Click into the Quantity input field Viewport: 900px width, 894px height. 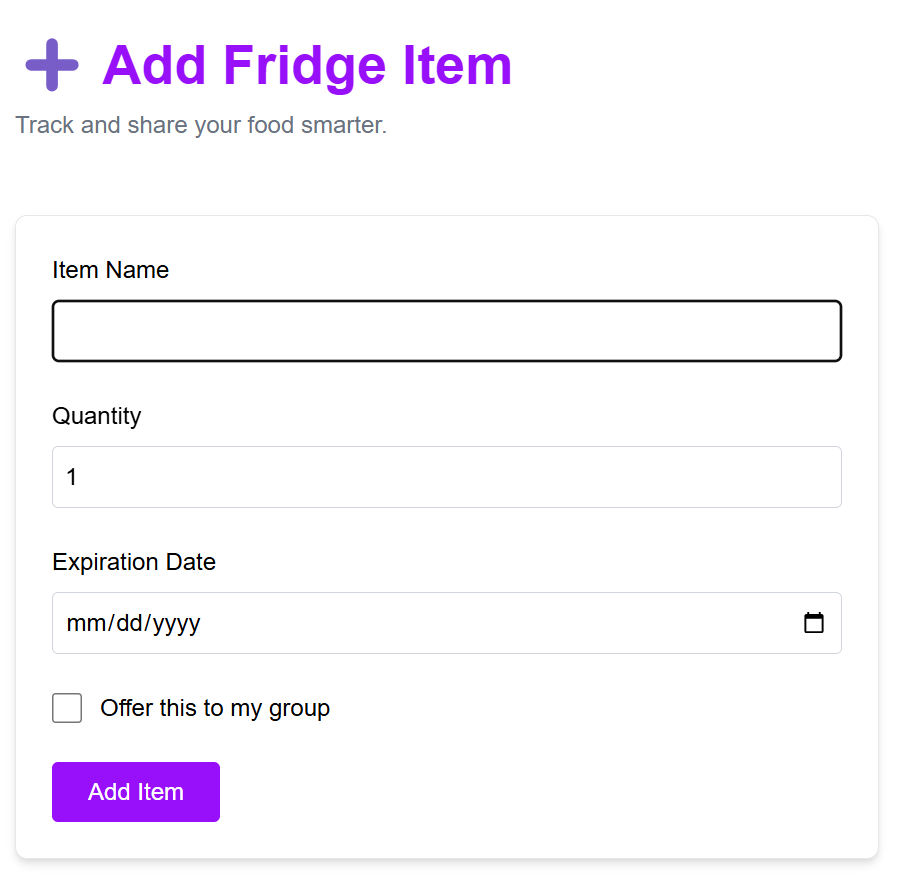click(x=446, y=477)
